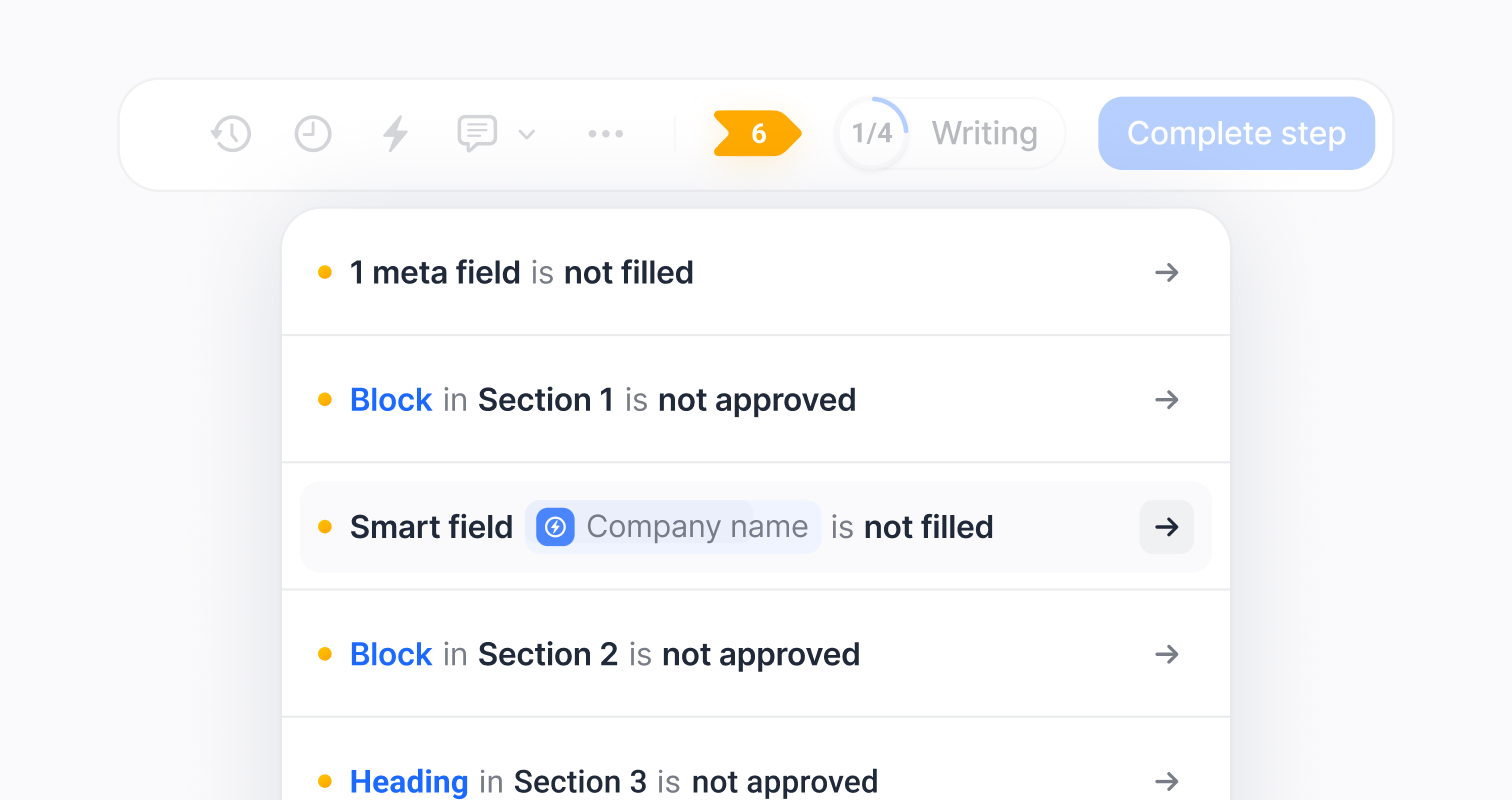Open the version history icon

coord(231,134)
